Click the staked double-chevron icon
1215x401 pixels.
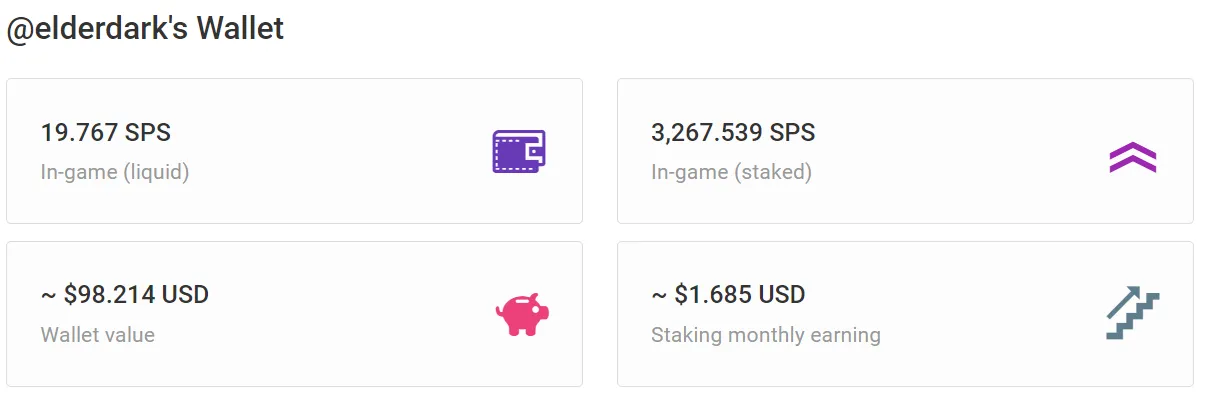click(x=1132, y=157)
